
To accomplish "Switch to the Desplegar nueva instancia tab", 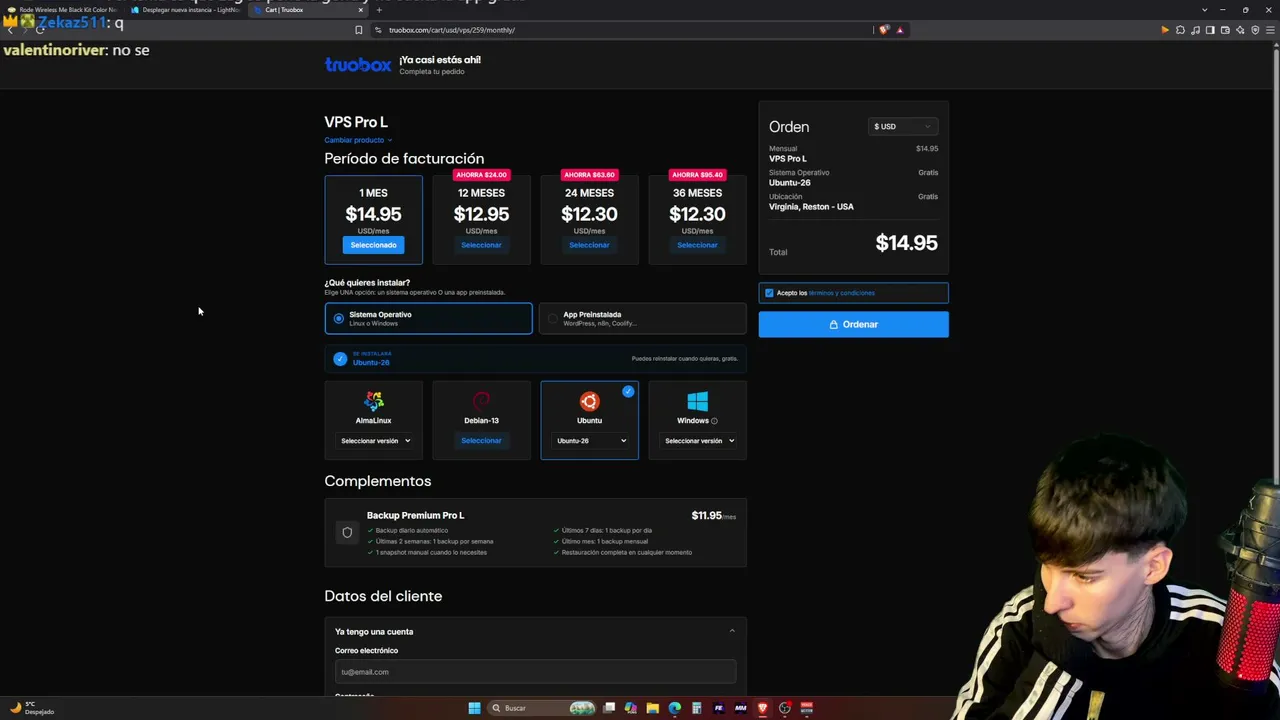I will pos(186,10).
